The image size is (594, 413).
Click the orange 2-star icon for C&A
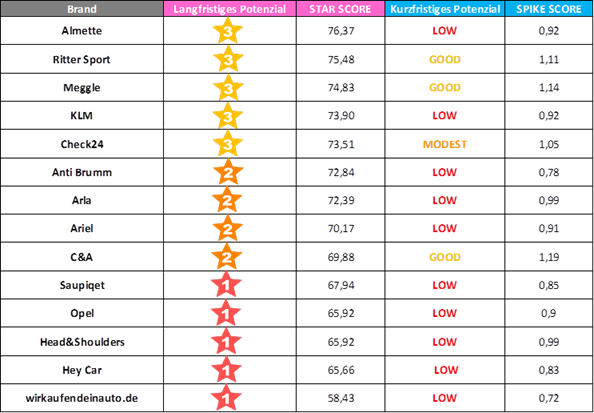228,257
